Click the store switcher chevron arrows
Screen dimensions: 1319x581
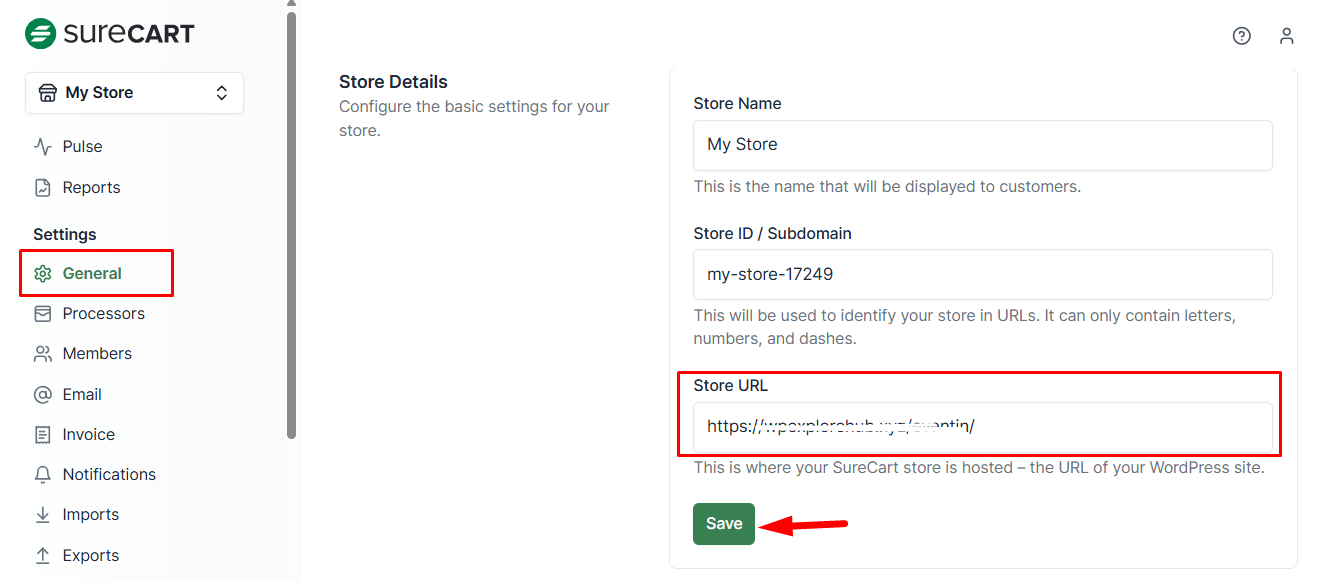pyautogui.click(x=222, y=93)
